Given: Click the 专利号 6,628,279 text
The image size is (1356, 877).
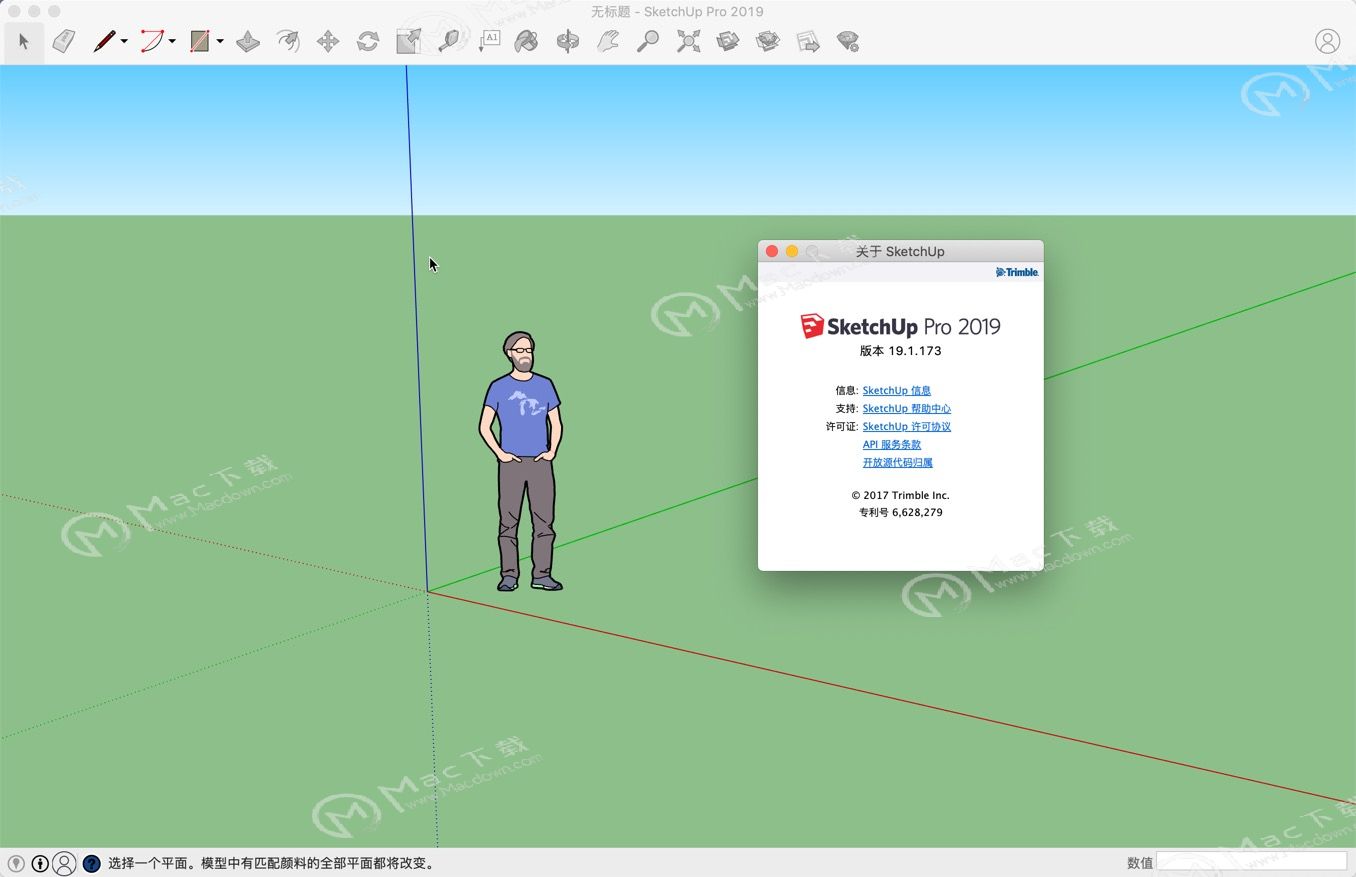Looking at the screenshot, I should point(900,512).
